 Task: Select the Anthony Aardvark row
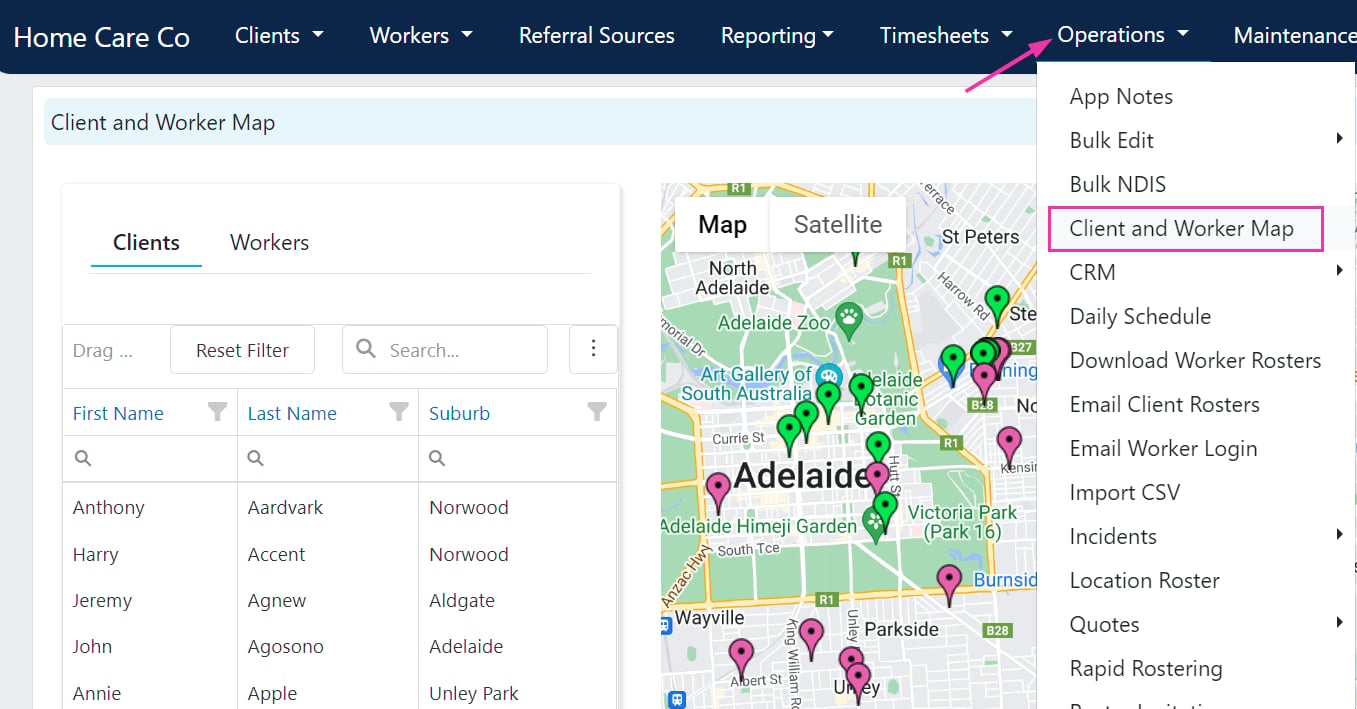coord(339,507)
